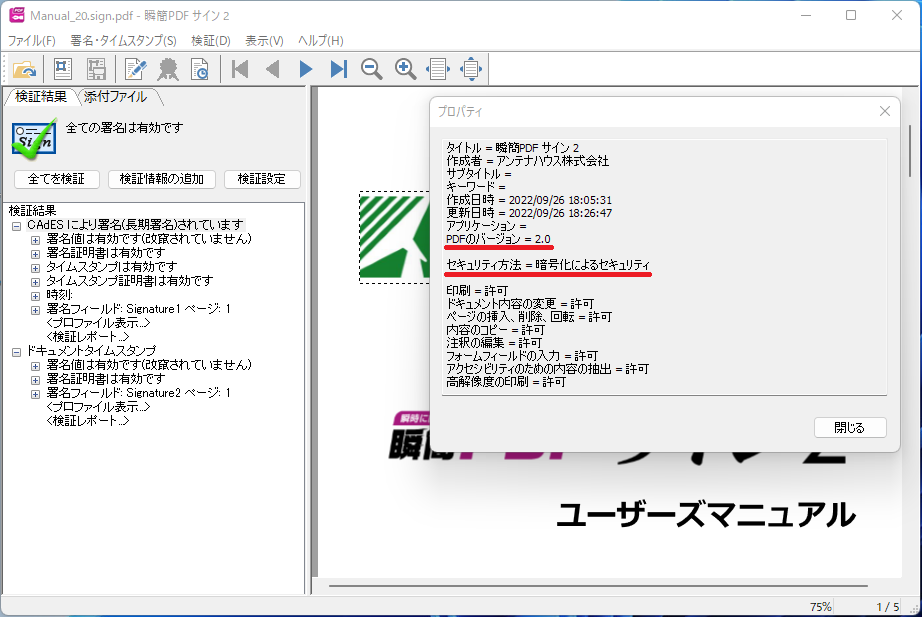
Task: Collapse the CAdES signature tree node
Action: point(16,226)
